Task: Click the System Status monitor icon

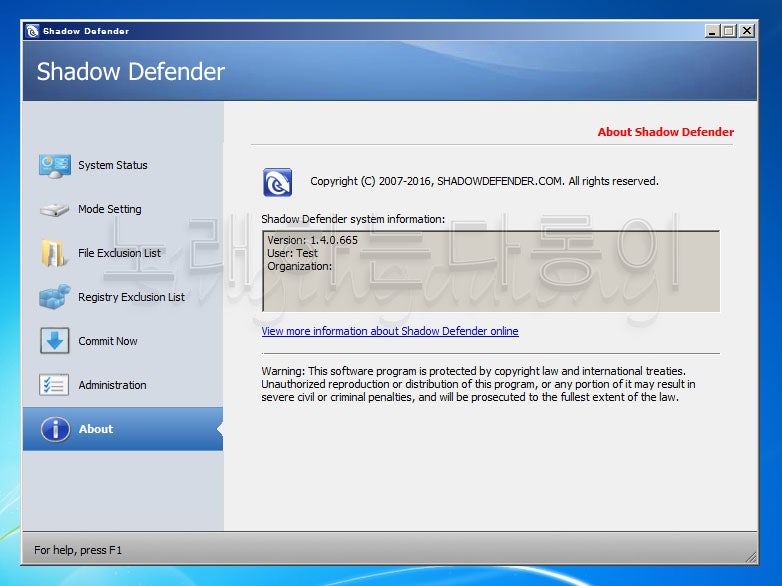Action: pyautogui.click(x=54, y=166)
